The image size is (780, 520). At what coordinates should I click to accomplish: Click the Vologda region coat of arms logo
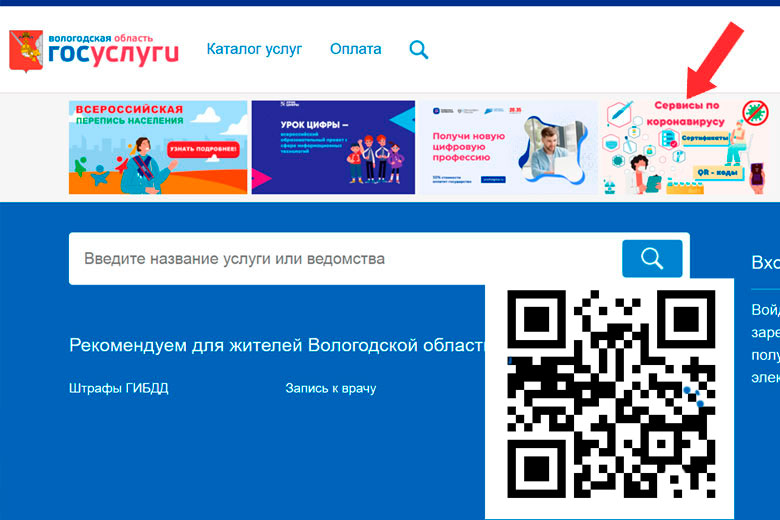tap(26, 51)
